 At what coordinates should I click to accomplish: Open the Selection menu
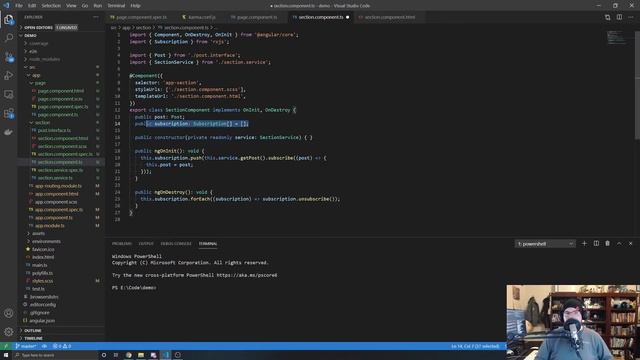pos(51,6)
